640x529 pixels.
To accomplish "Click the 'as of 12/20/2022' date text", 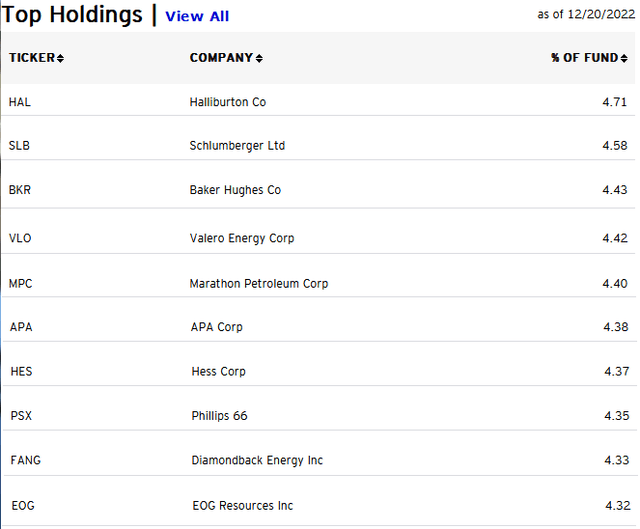I will (x=586, y=14).
